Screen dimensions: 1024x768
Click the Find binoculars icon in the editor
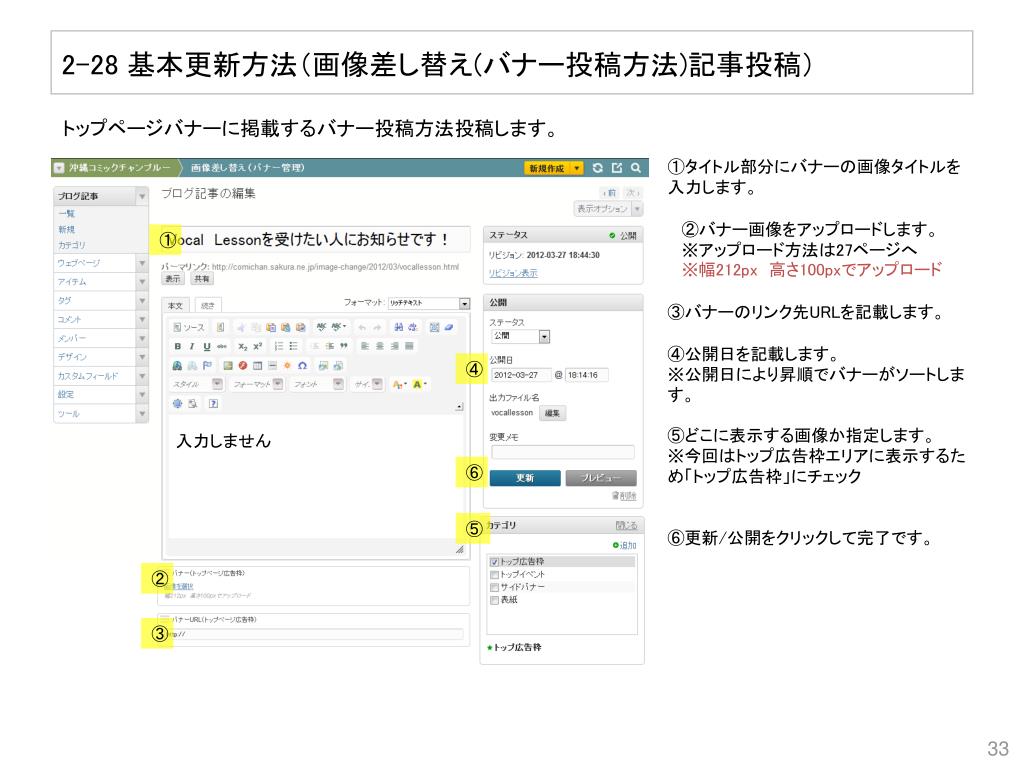pyautogui.click(x=398, y=327)
